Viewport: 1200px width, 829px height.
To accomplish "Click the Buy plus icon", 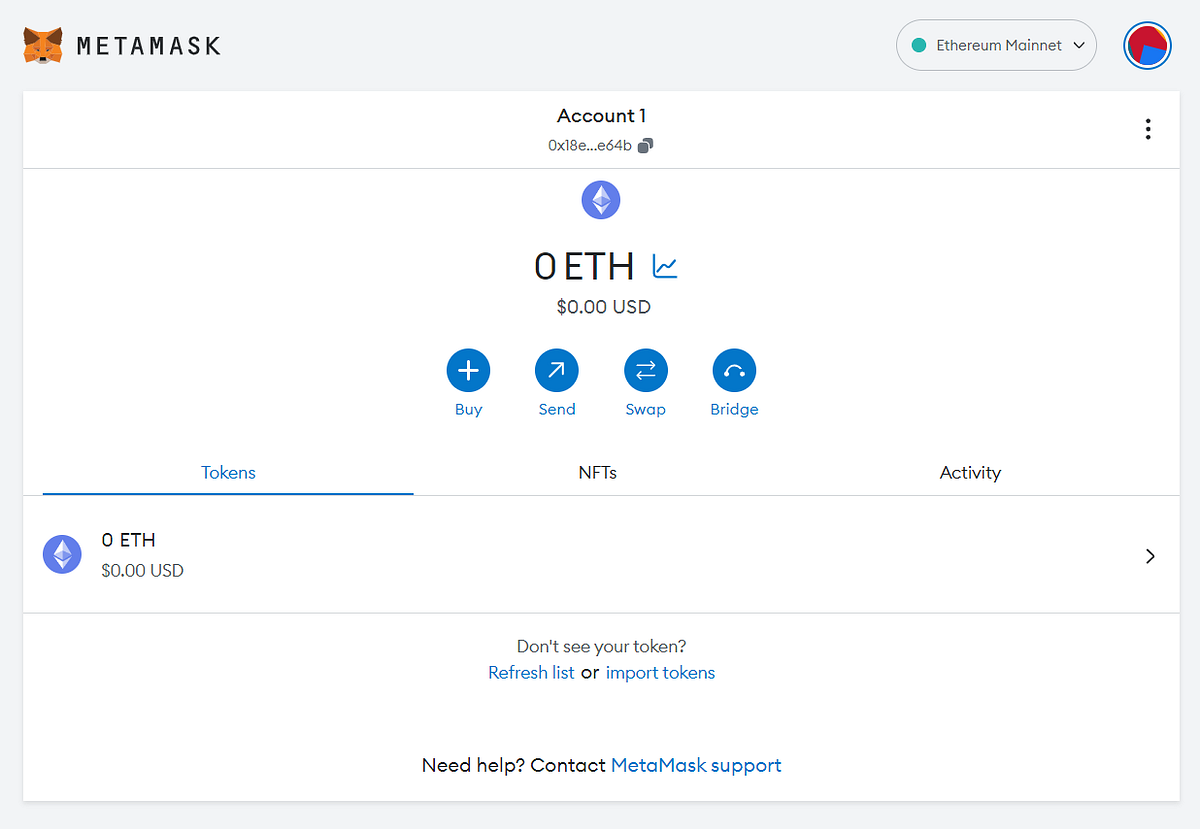I will (x=468, y=370).
